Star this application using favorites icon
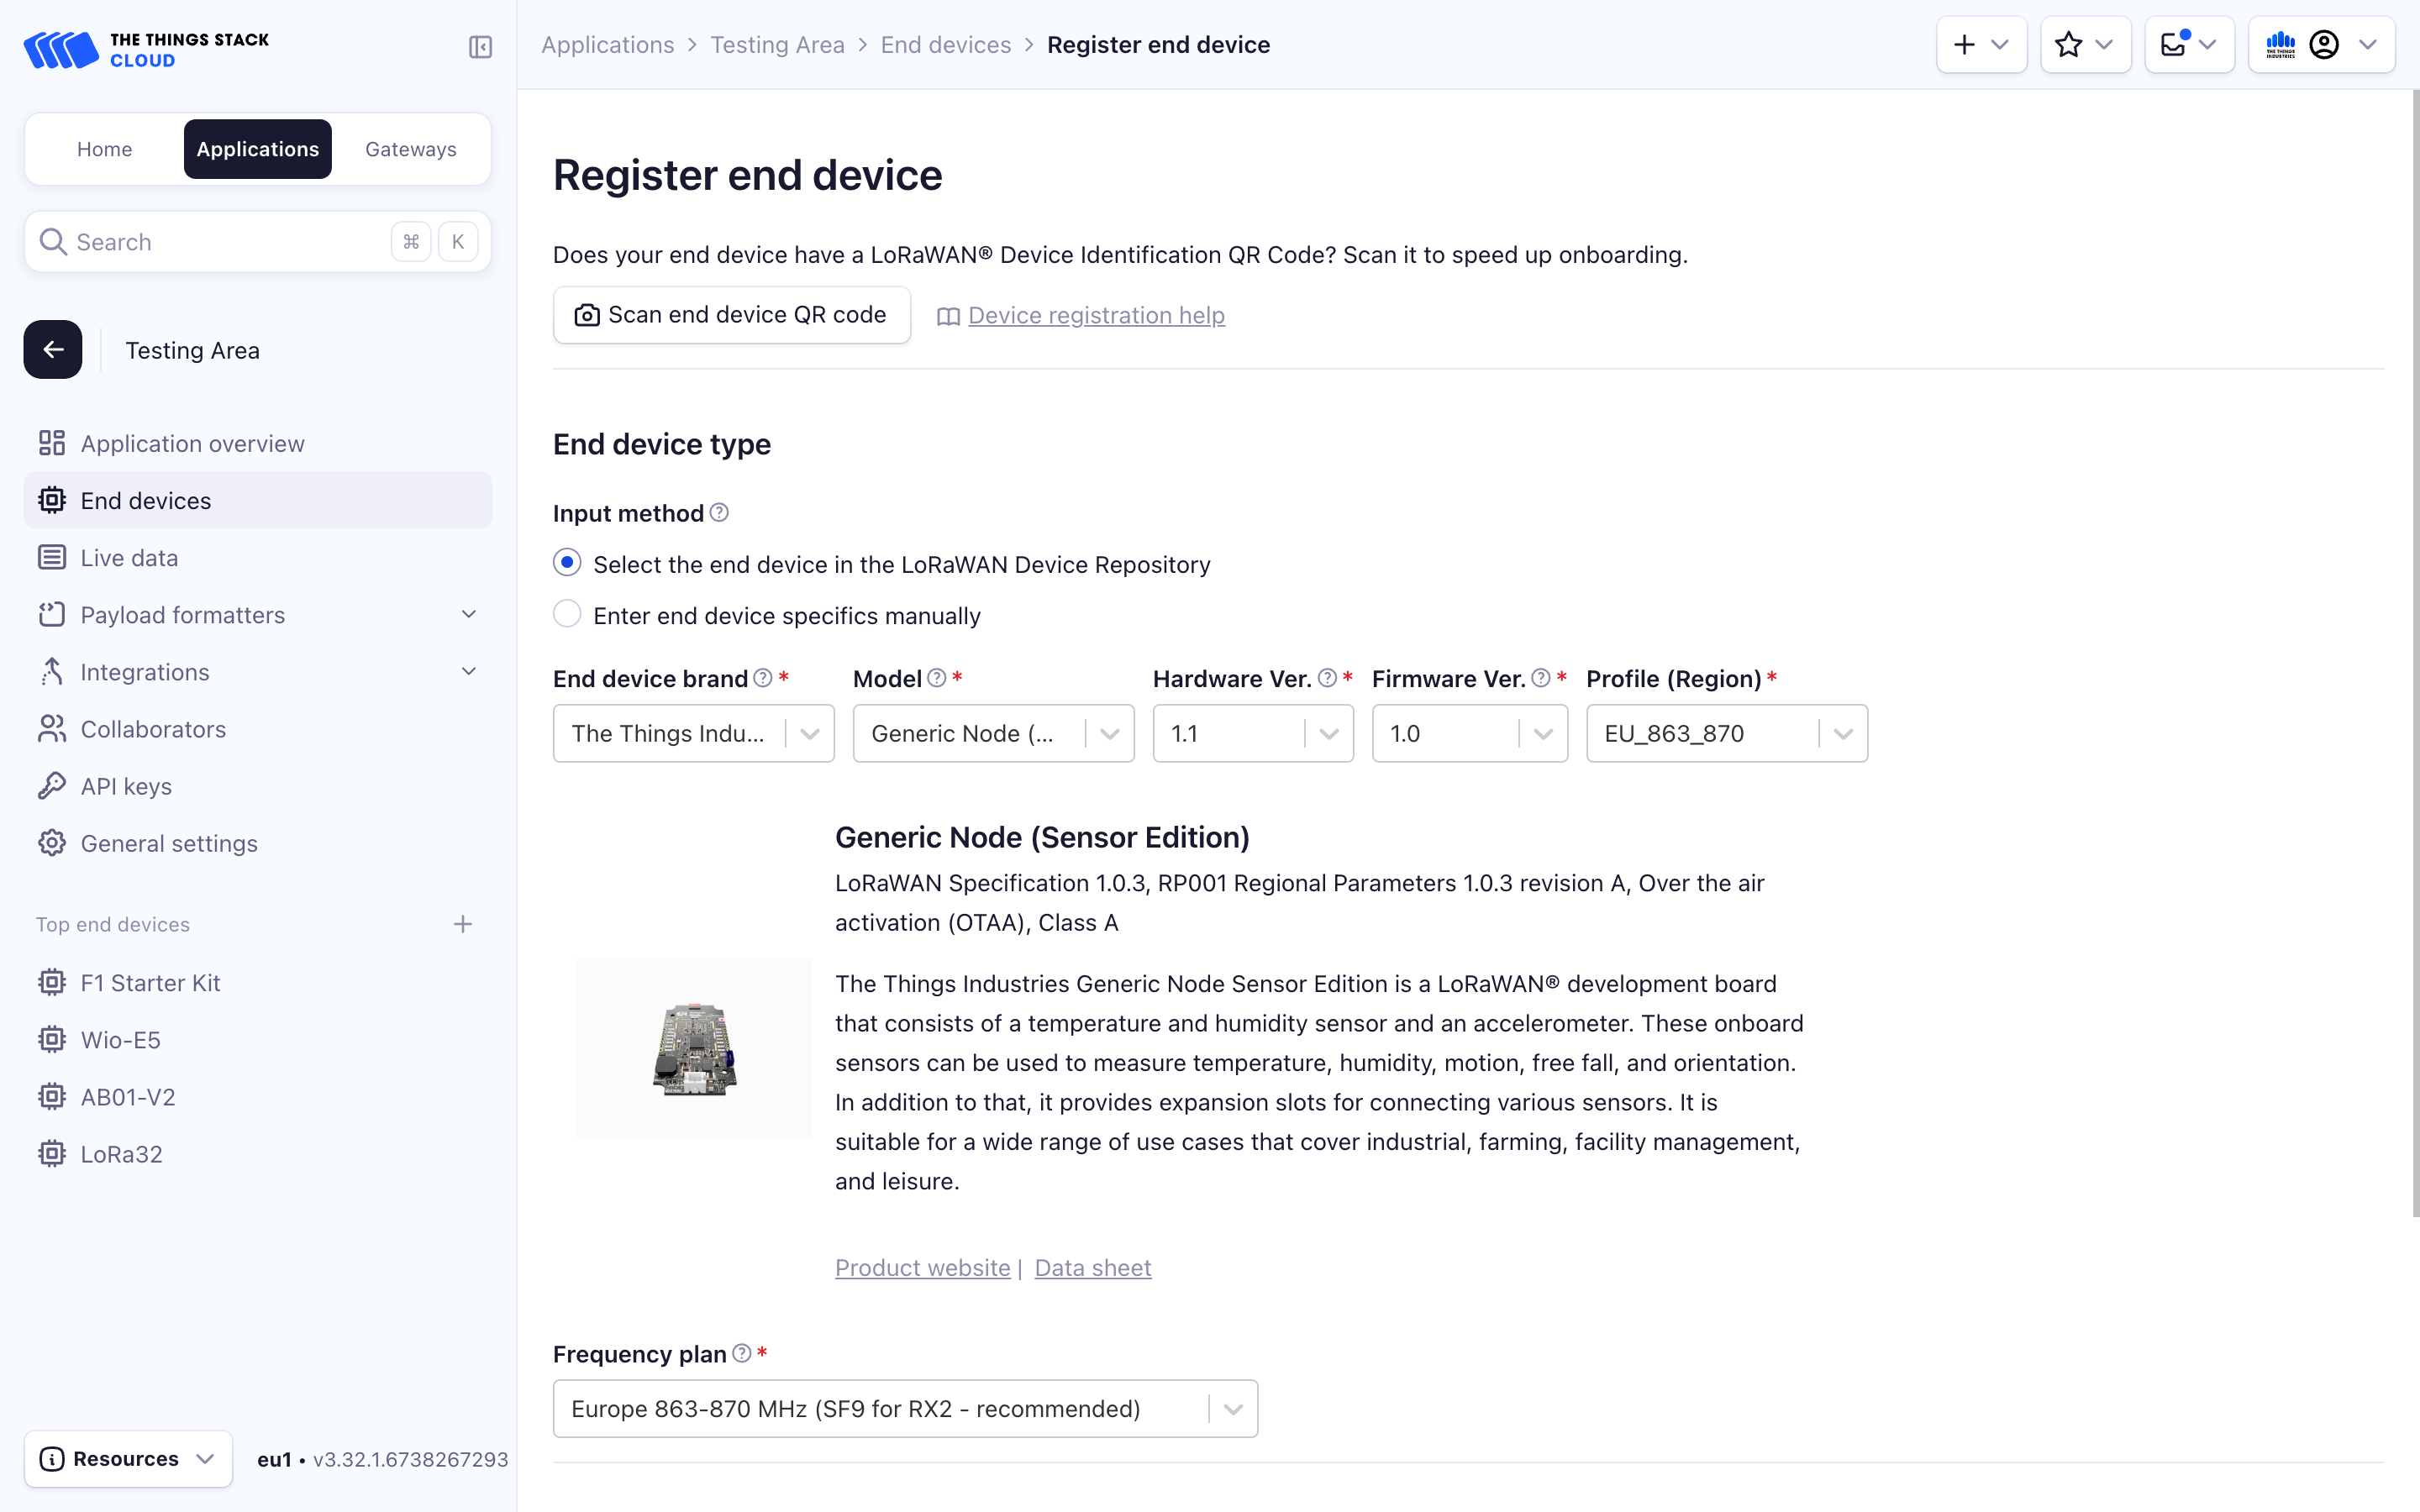 click(x=2068, y=44)
